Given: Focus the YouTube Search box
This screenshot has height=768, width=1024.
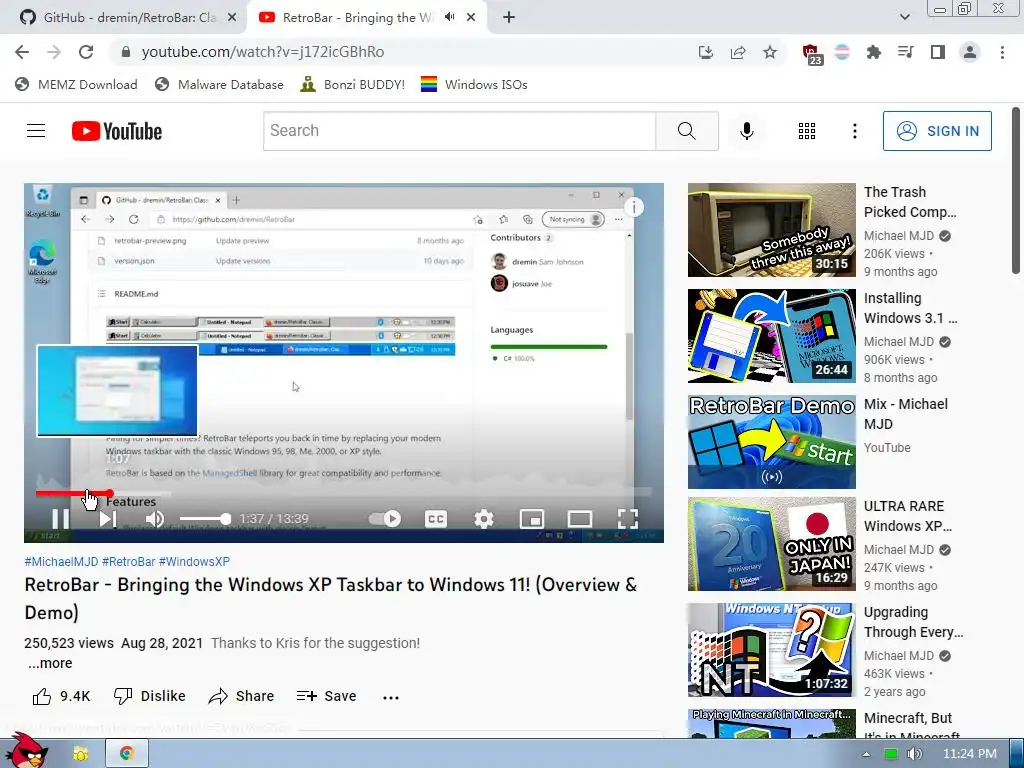Looking at the screenshot, I should [x=459, y=131].
